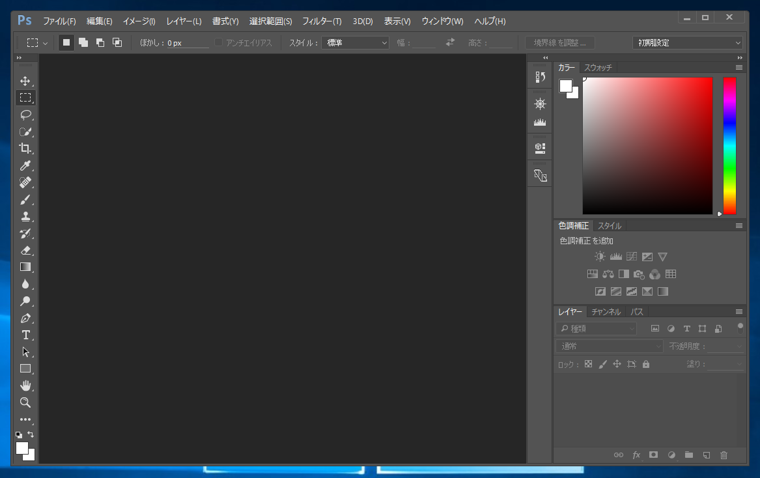760x478 pixels.
Task: Click the foreground color swatch in Color panel
Action: point(566,86)
